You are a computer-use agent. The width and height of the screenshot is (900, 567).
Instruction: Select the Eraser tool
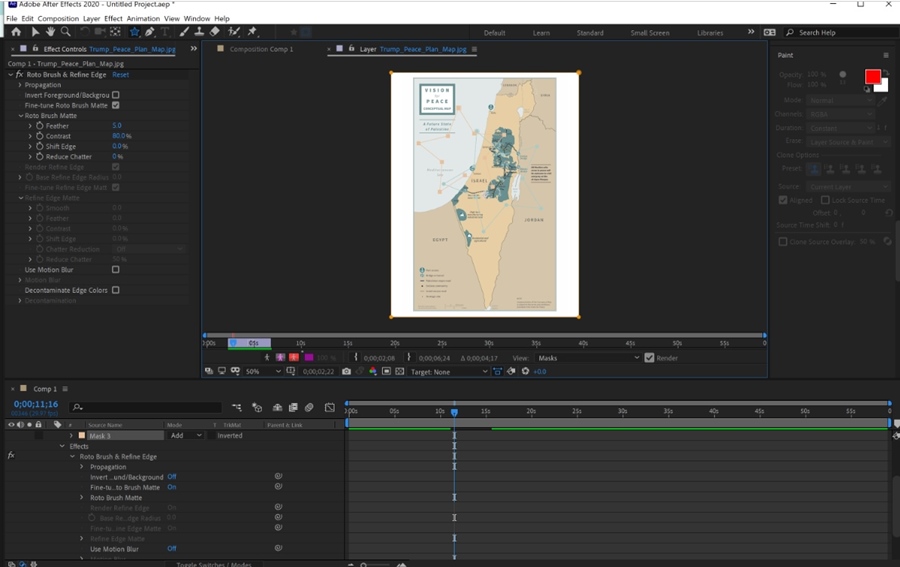pyautogui.click(x=214, y=32)
